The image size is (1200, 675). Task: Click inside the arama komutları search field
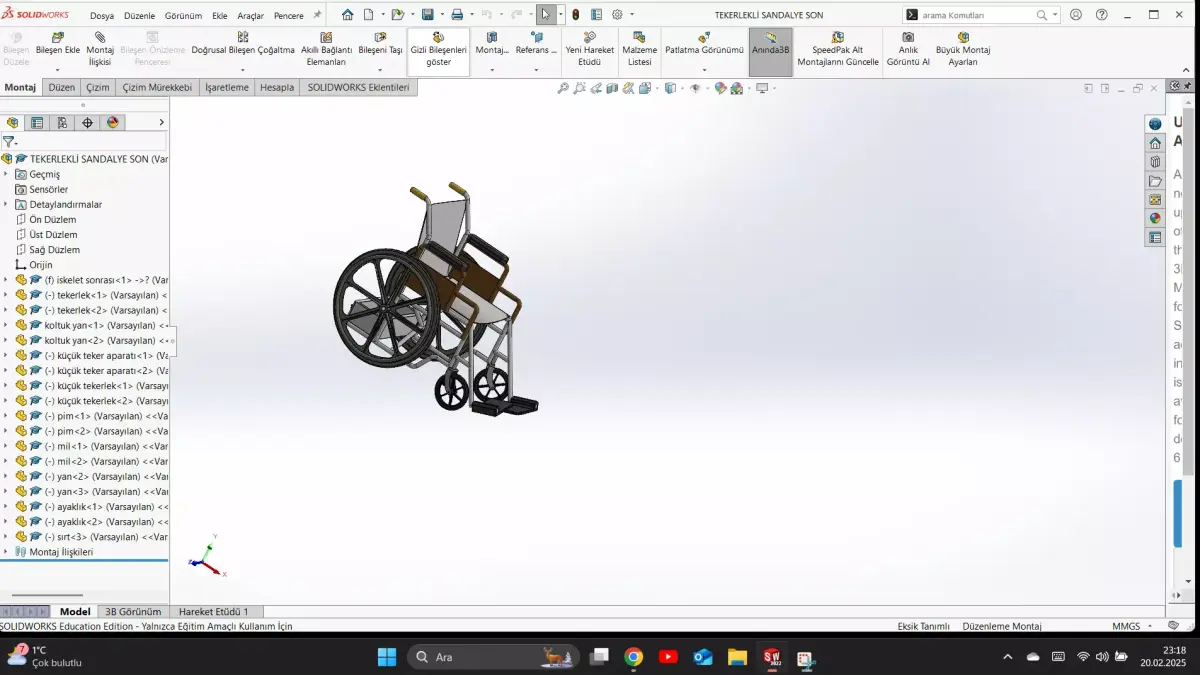pyautogui.click(x=975, y=14)
